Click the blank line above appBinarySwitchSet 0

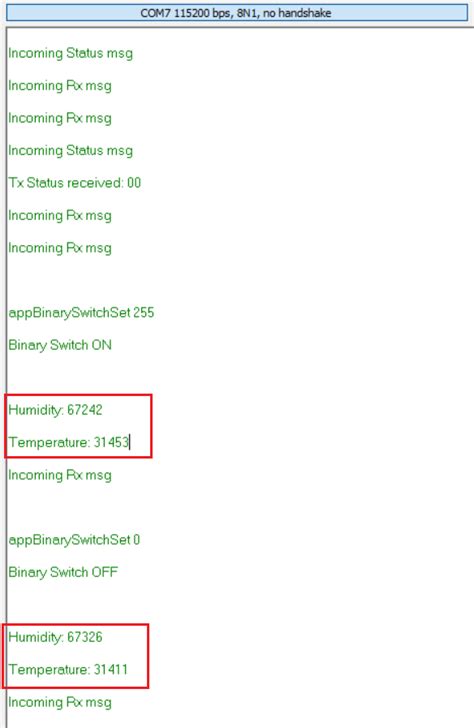click(239, 507)
